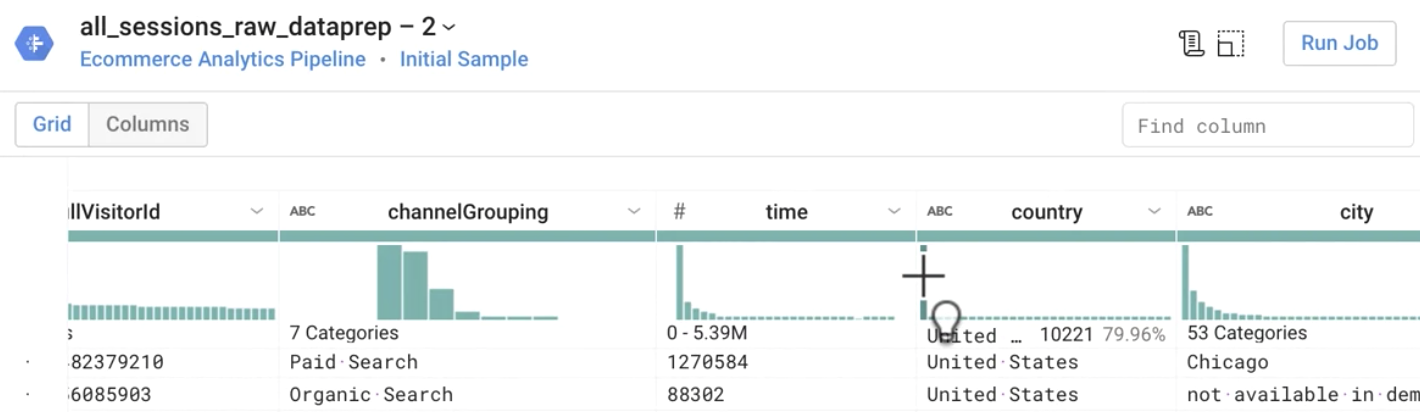Open the recipe scroll icon
The image size is (1420, 412).
1191,43
